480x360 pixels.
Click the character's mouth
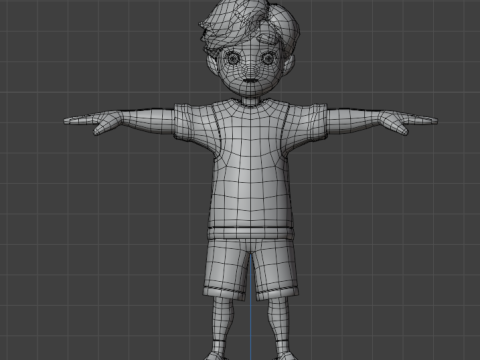click(x=250, y=81)
